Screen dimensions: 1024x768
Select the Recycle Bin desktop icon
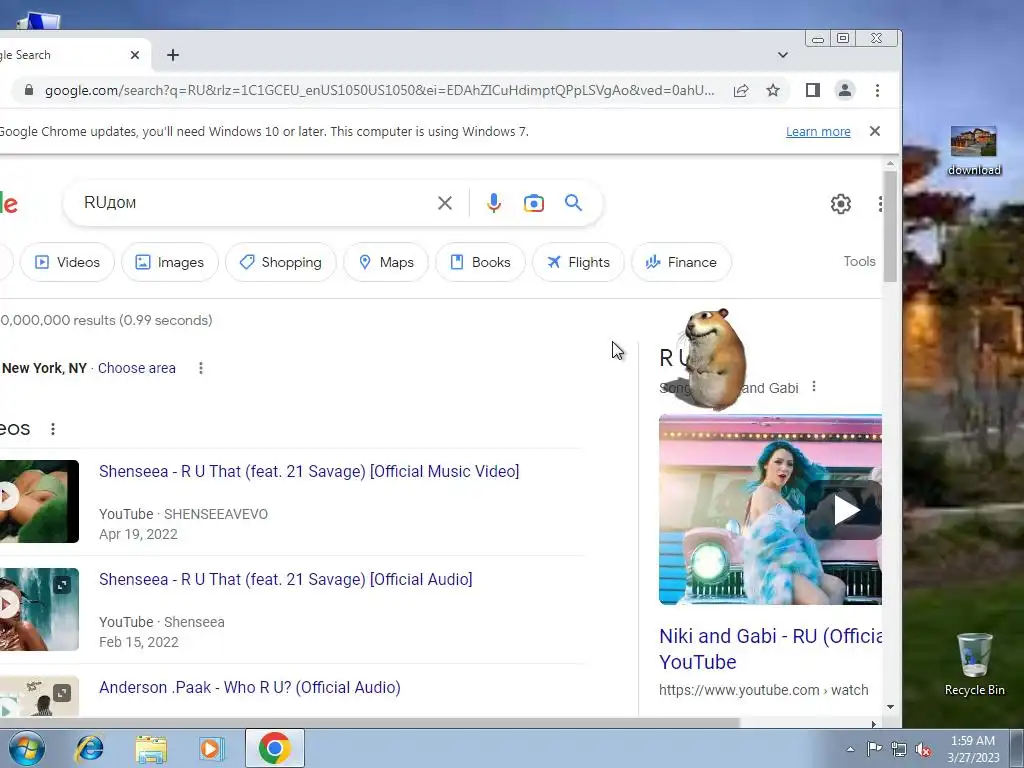974,664
